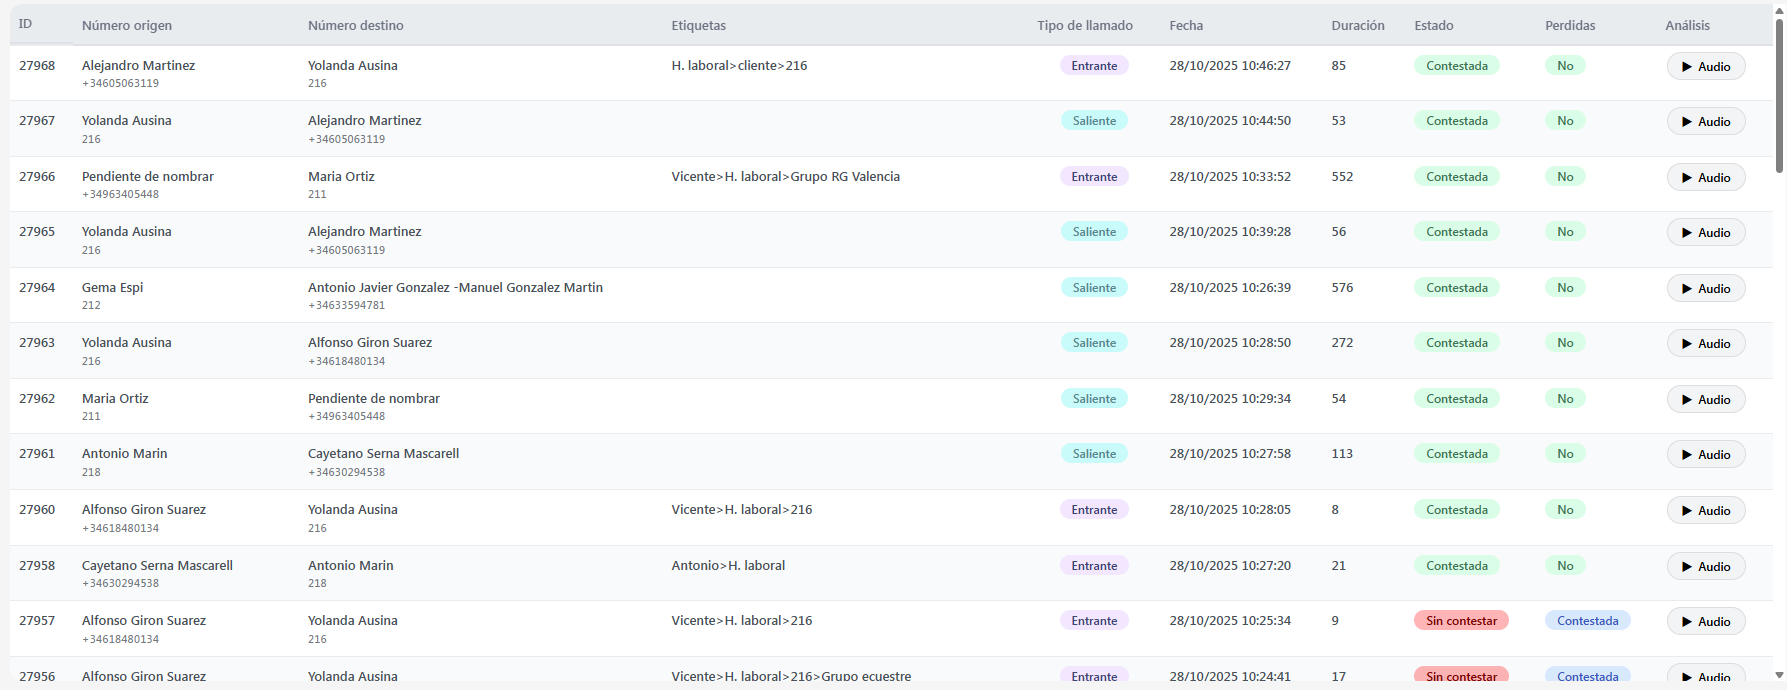The image size is (1787, 690).
Task: Click Entrante badge on call 27968
Action: (x=1094, y=66)
